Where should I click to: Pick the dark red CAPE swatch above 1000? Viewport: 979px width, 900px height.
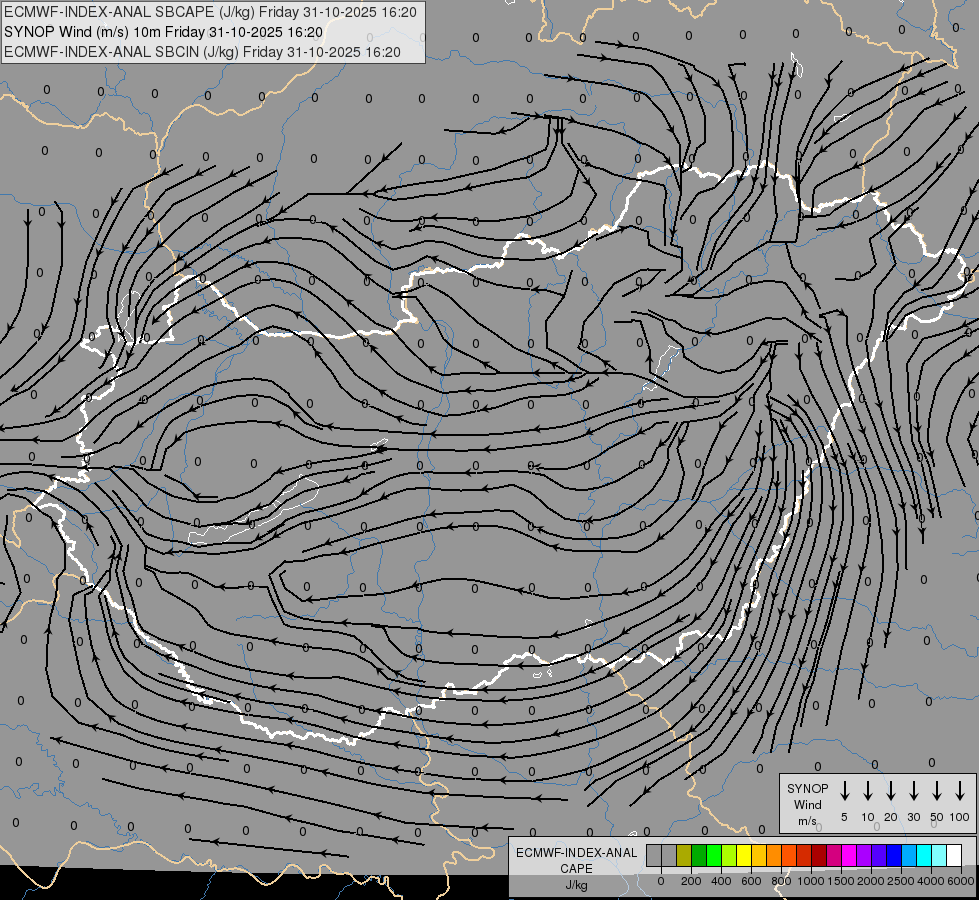(819, 856)
